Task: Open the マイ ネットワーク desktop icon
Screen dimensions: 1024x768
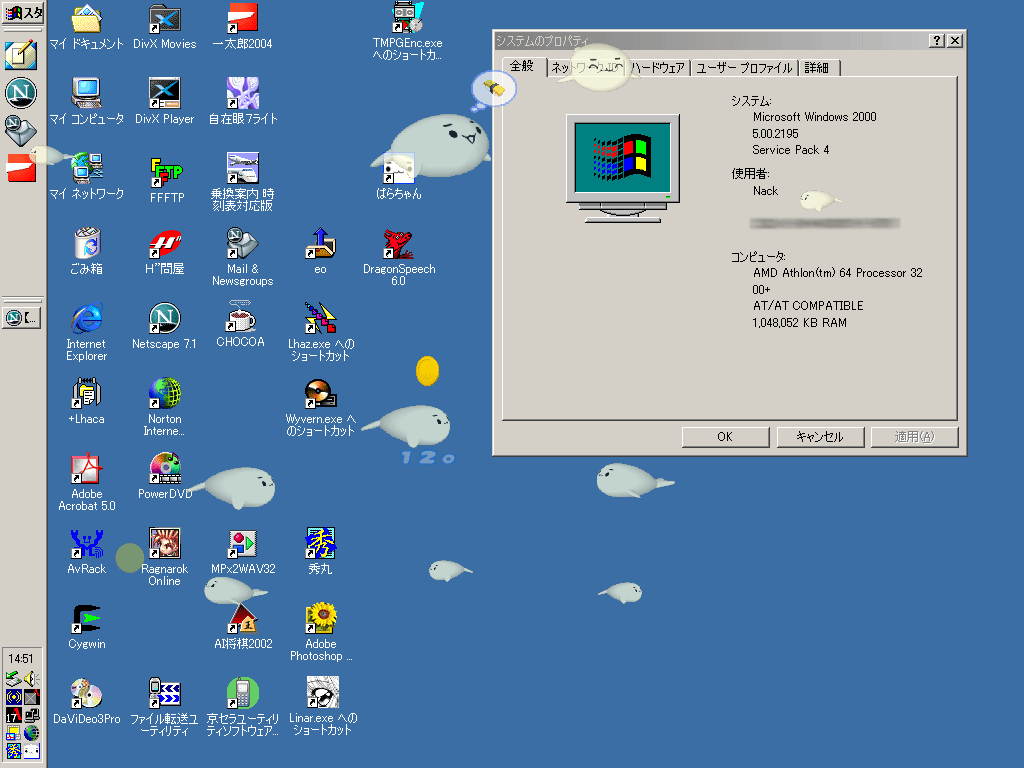Action: [x=86, y=176]
